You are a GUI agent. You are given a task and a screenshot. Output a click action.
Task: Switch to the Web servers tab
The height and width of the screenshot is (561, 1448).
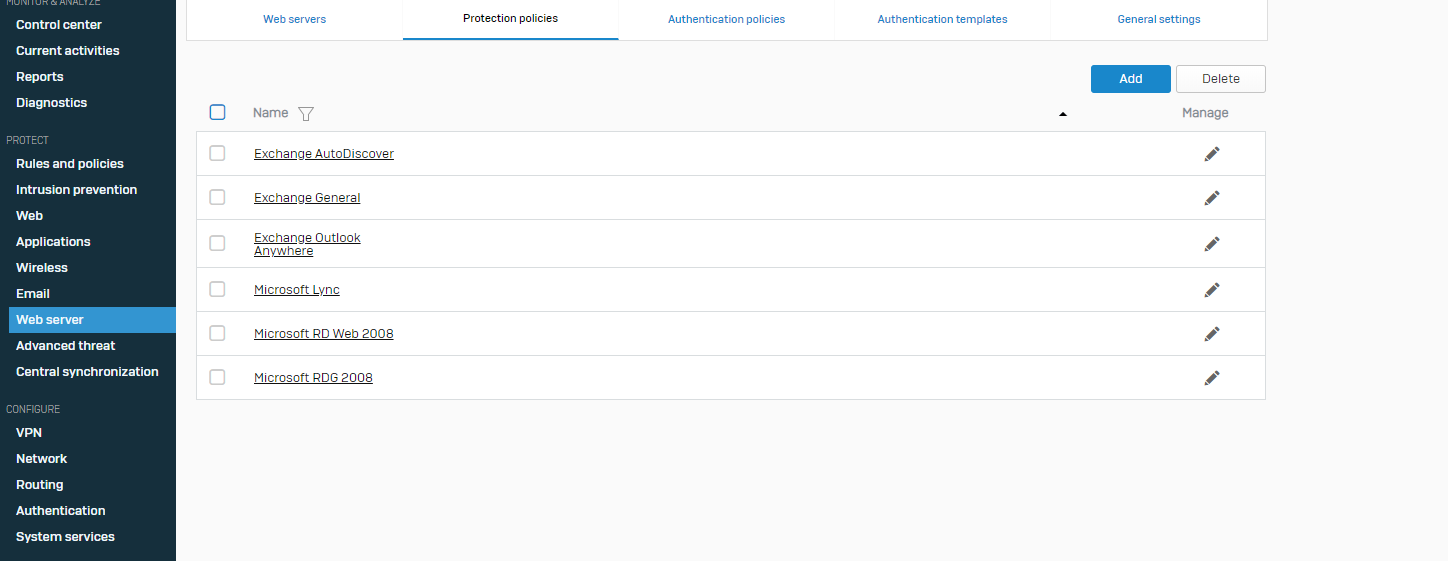[x=295, y=19]
